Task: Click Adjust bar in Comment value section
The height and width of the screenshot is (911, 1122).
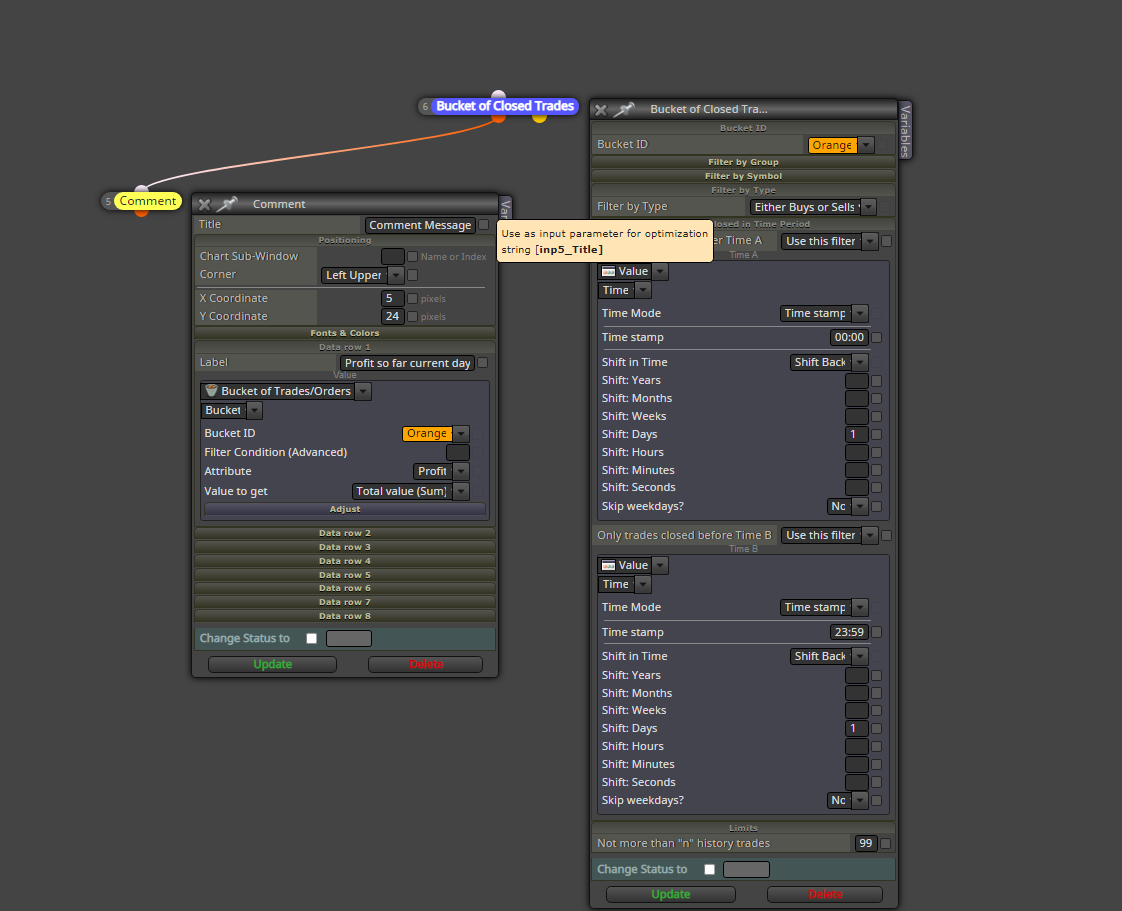Action: pos(345,509)
